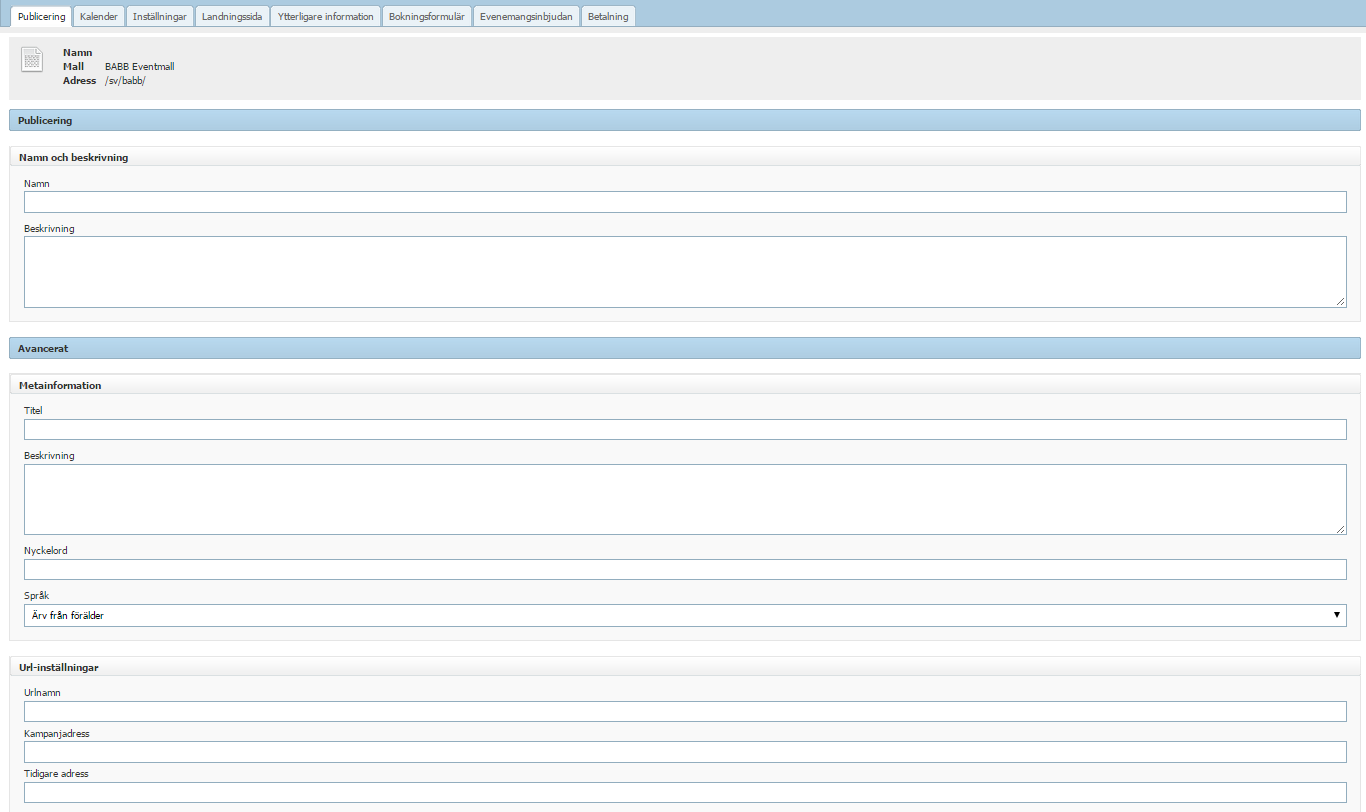This screenshot has height=812, width=1366.
Task: Click the Kampanjadress input field
Action: pyautogui.click(x=685, y=752)
